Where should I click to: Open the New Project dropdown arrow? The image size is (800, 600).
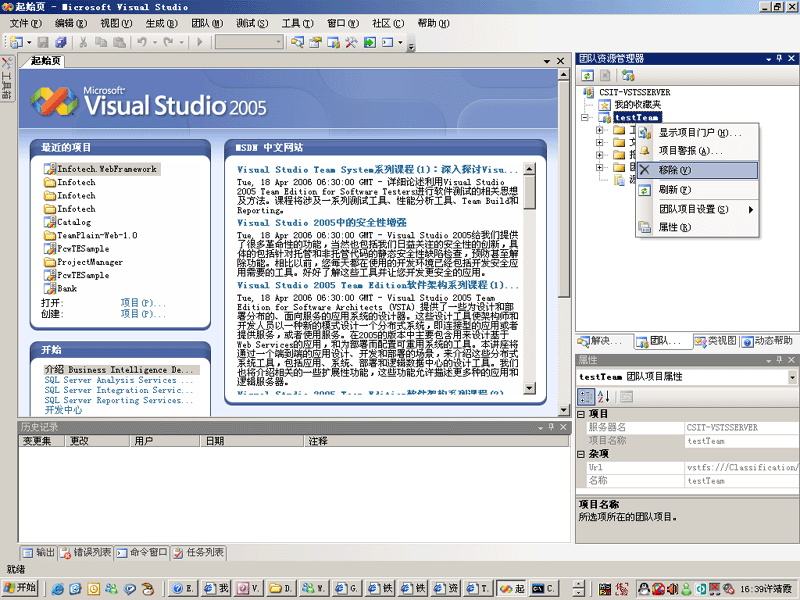(x=29, y=42)
